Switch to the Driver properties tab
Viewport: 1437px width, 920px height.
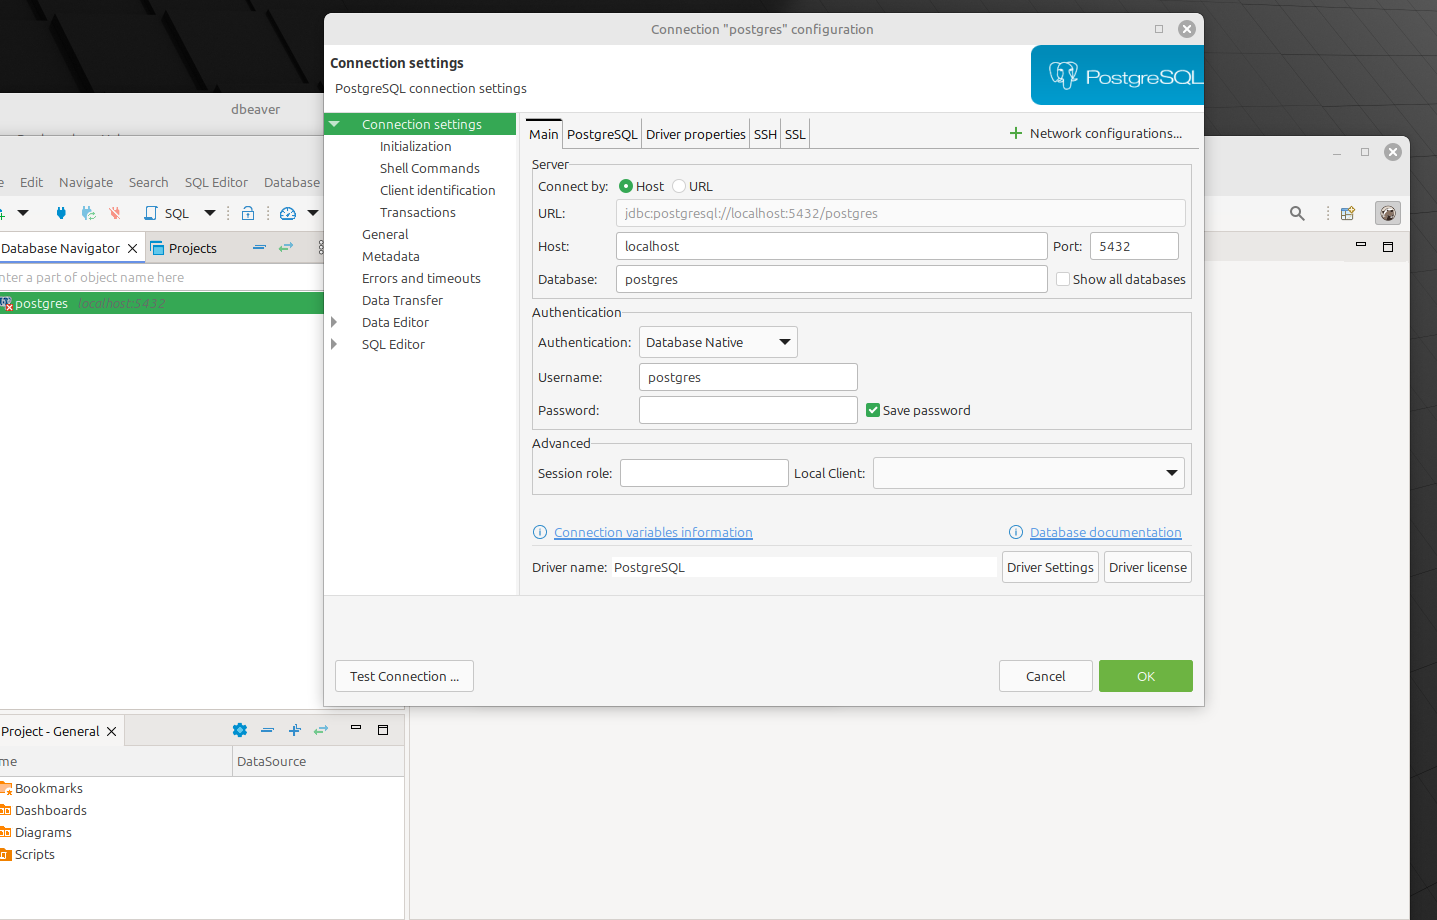click(x=696, y=134)
